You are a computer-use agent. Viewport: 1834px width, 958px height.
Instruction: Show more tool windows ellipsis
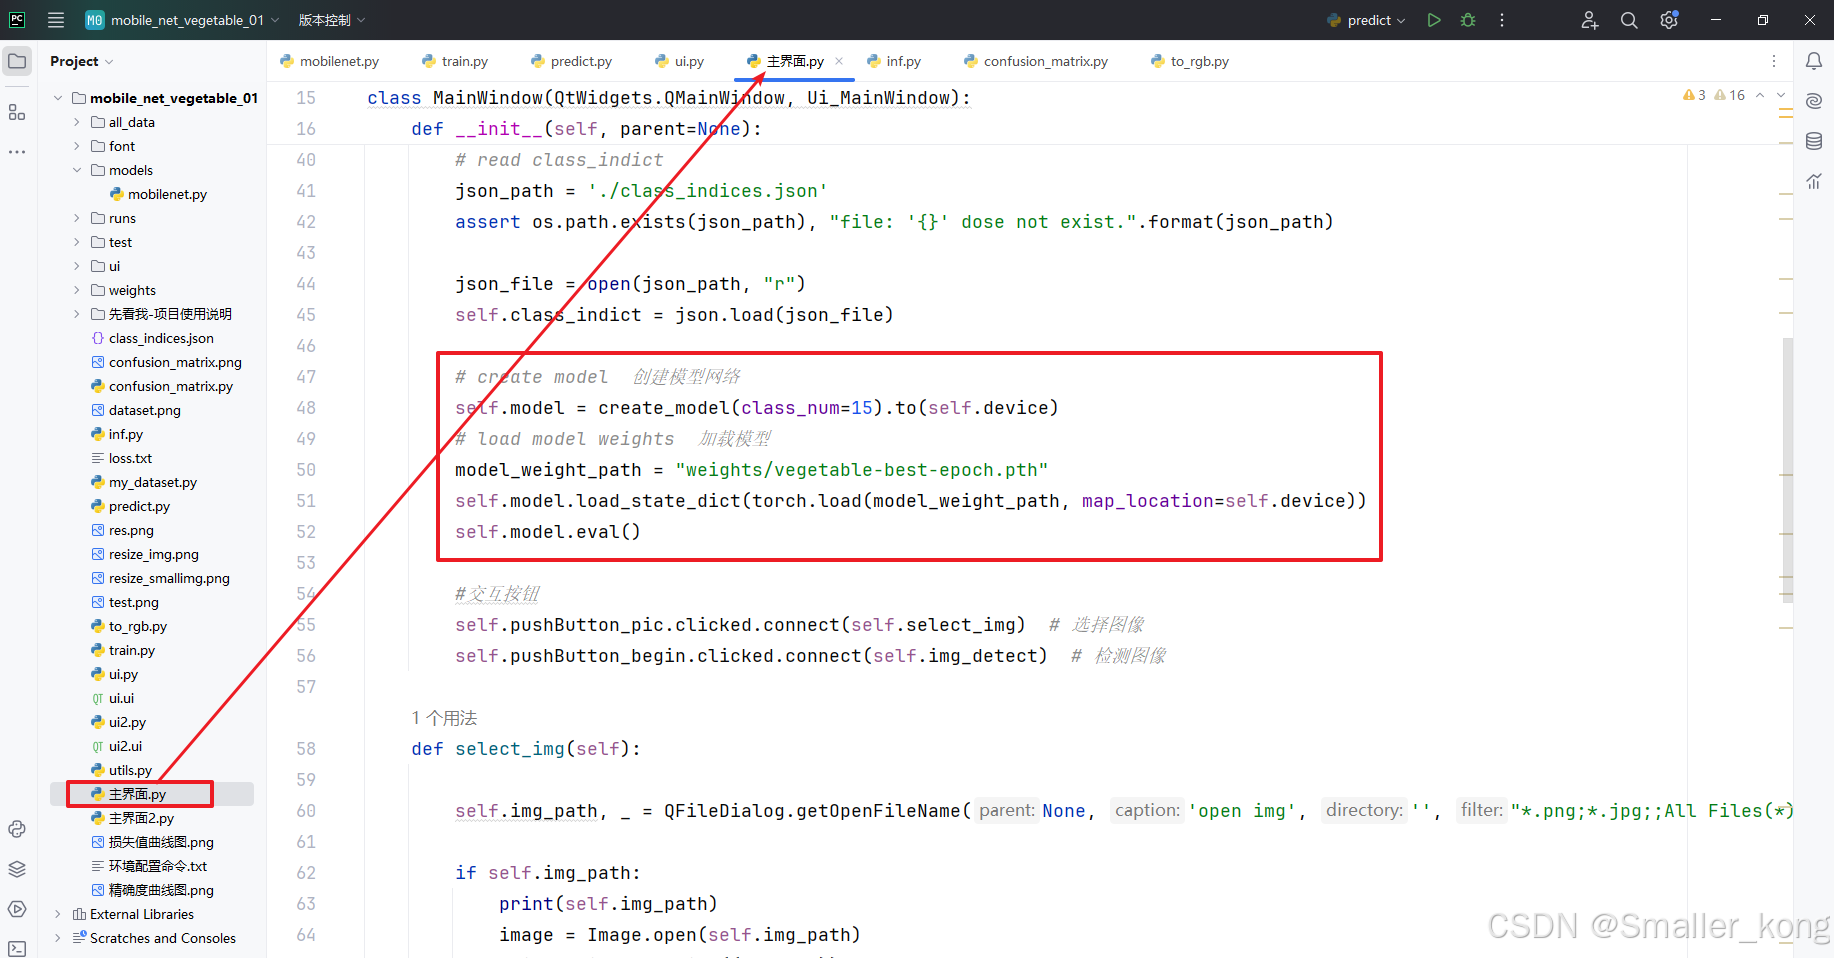[17, 152]
